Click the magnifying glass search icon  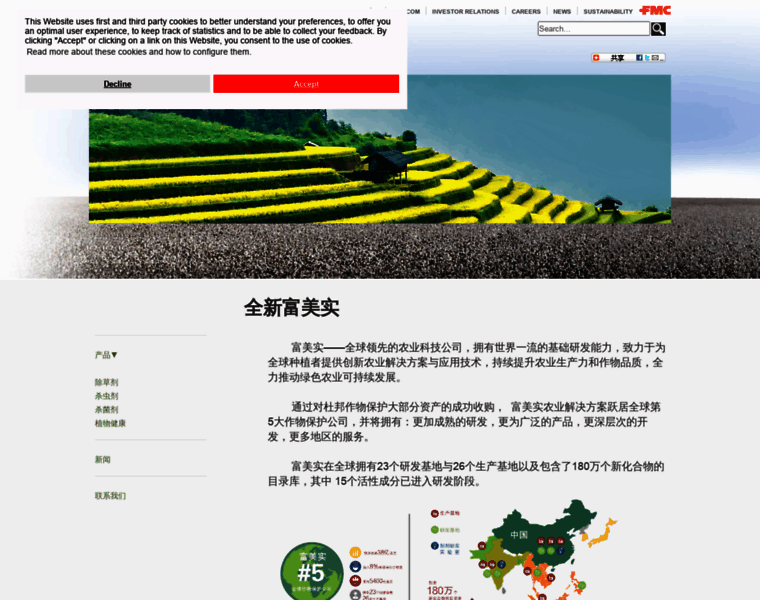coord(658,29)
